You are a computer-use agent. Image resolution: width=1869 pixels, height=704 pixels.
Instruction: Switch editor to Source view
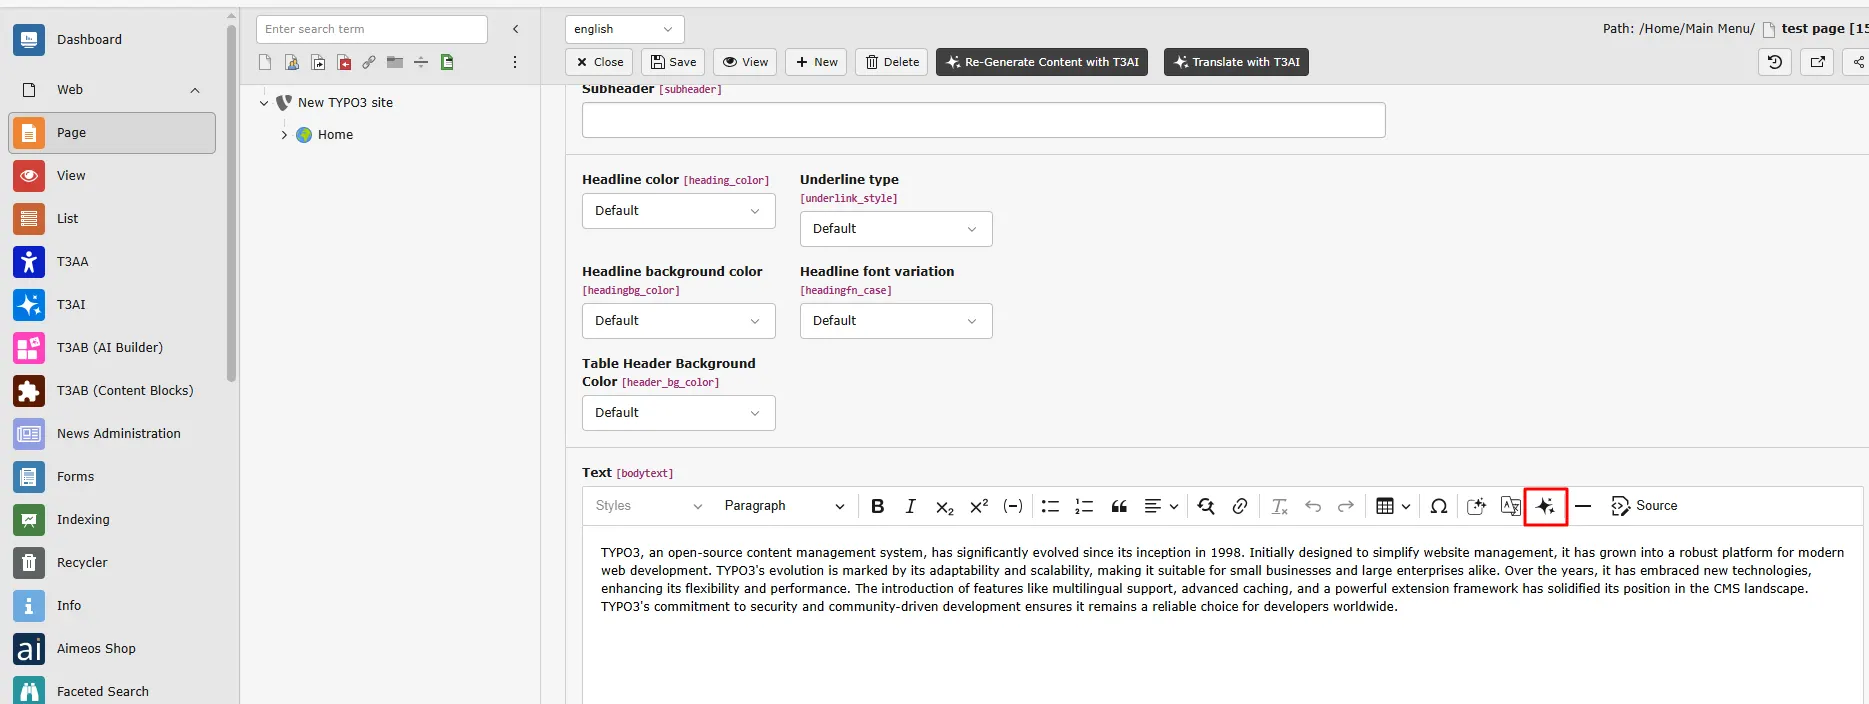pos(1644,506)
